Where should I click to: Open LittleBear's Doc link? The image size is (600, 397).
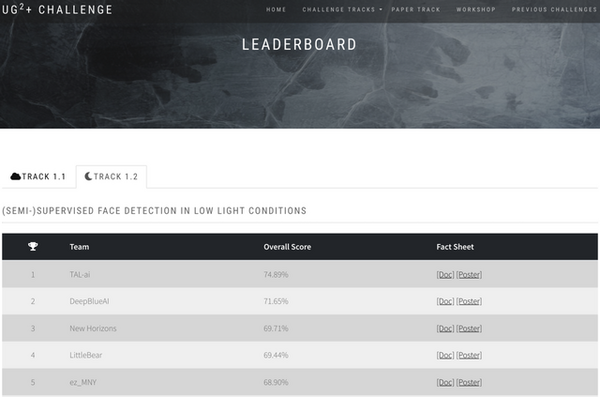pos(445,355)
